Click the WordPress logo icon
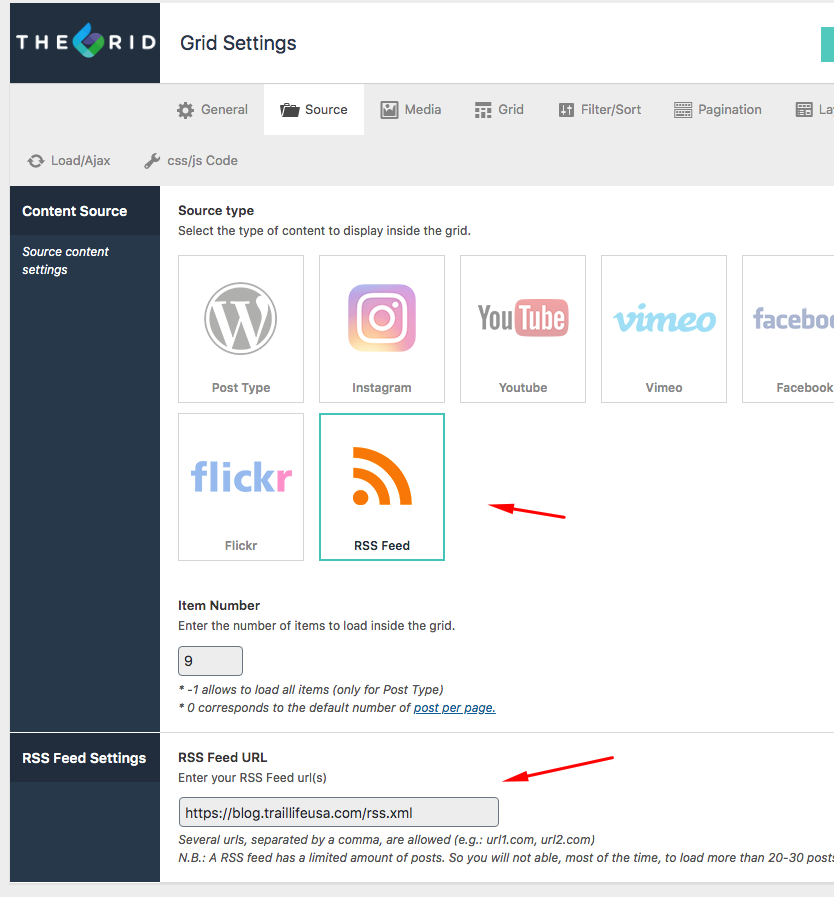 tap(241, 319)
